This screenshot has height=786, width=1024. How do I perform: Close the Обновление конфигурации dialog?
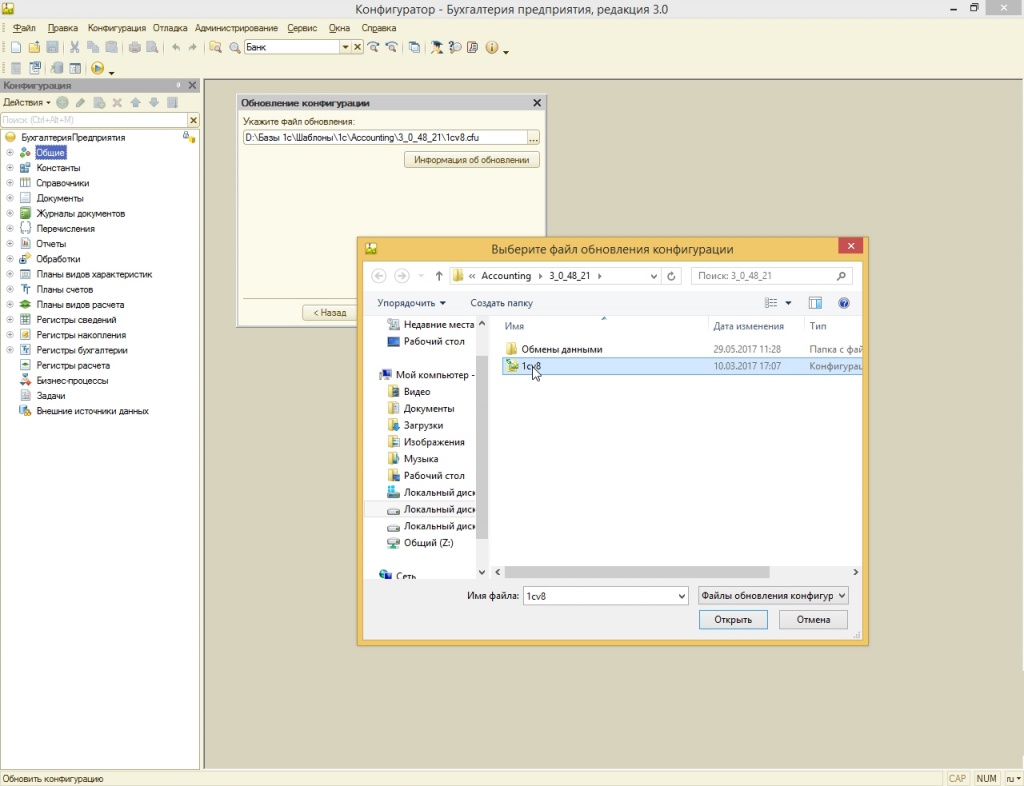[x=537, y=102]
